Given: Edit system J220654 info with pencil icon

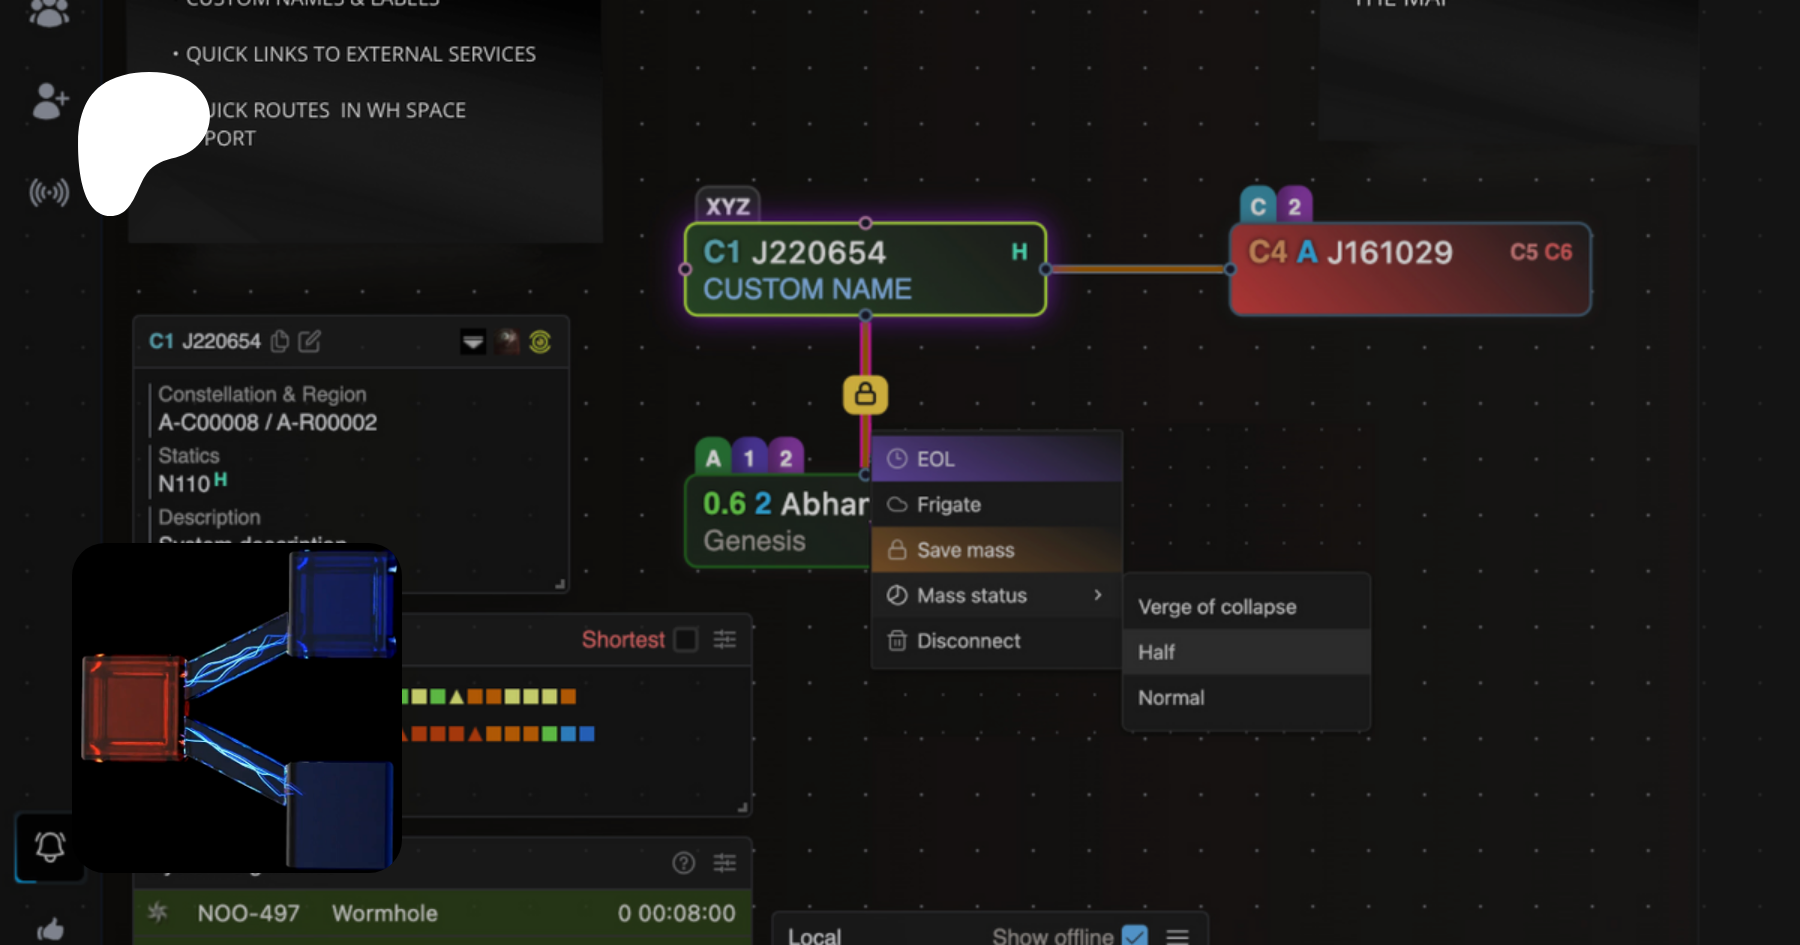Looking at the screenshot, I should click(x=310, y=342).
